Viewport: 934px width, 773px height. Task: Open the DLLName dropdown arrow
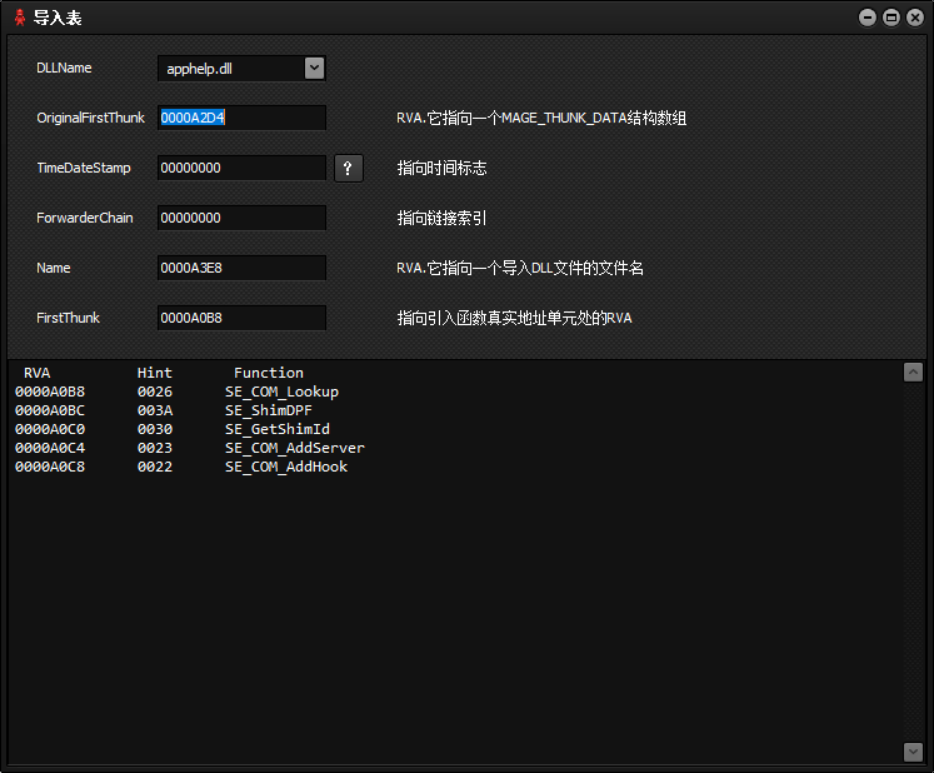point(315,68)
